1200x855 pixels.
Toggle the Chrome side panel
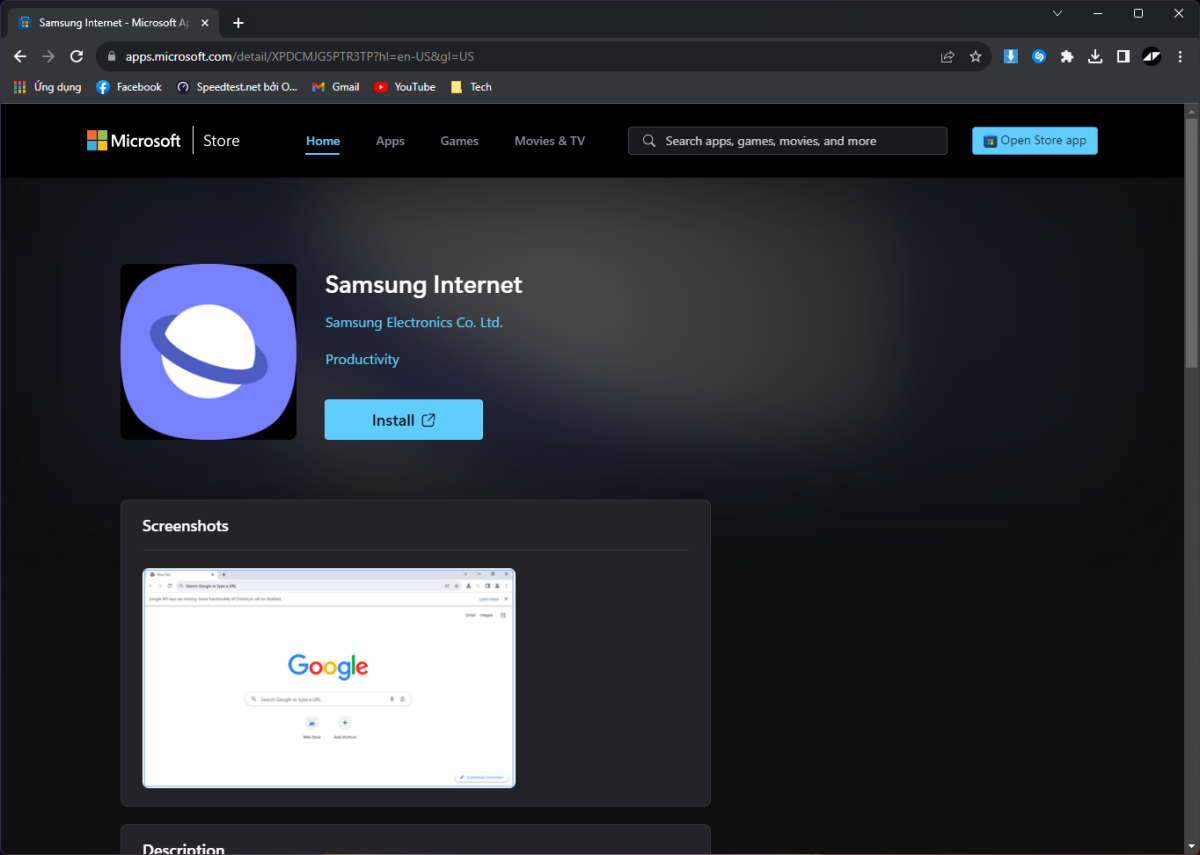tap(1123, 57)
